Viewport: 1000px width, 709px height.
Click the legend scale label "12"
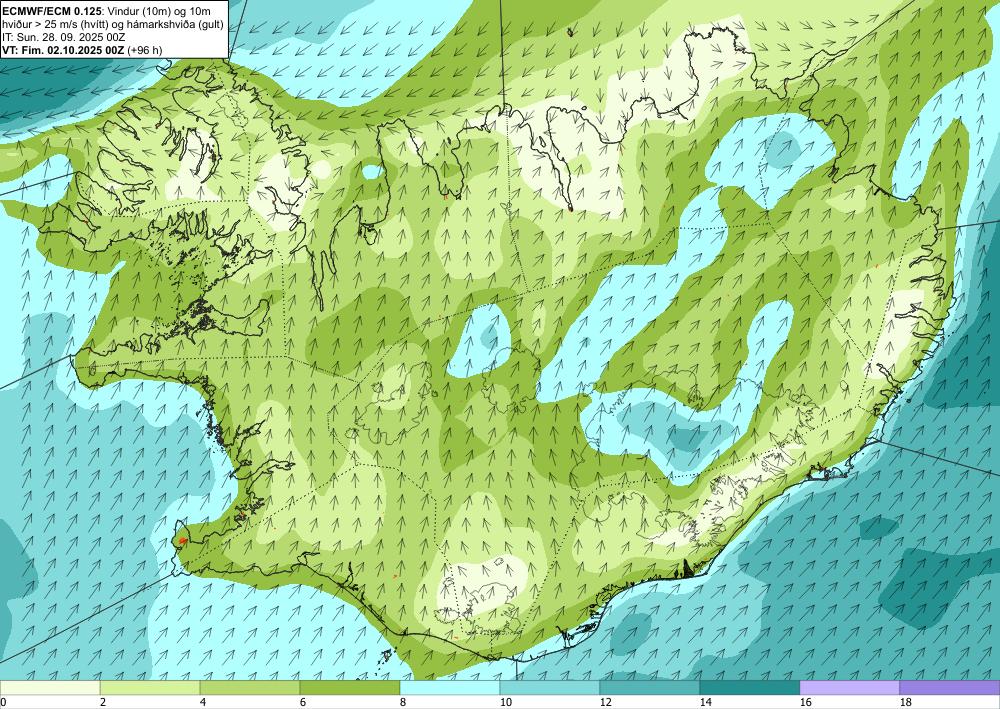tap(606, 703)
